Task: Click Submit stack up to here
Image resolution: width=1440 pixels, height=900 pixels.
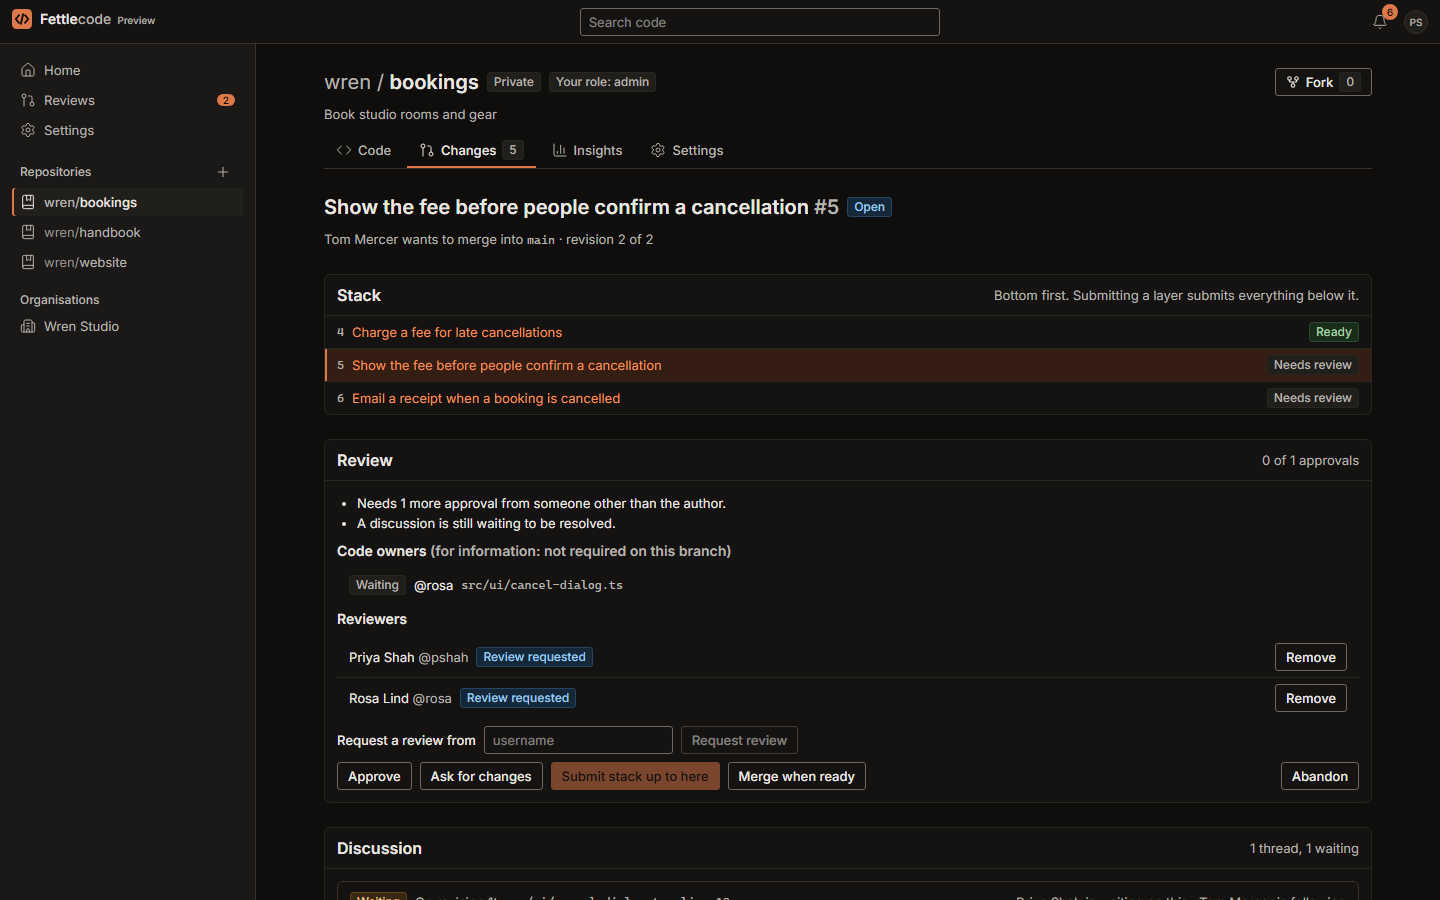Action: [x=635, y=776]
